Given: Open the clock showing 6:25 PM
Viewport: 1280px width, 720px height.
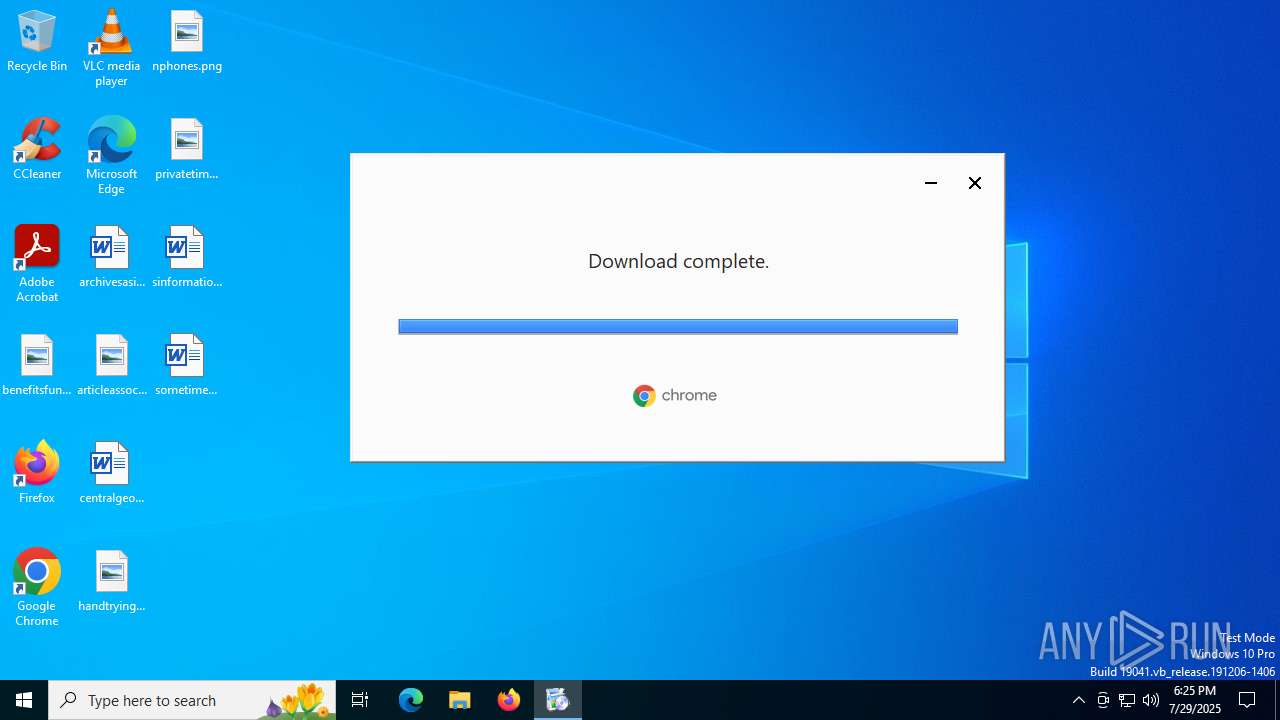Looking at the screenshot, I should point(1195,700).
